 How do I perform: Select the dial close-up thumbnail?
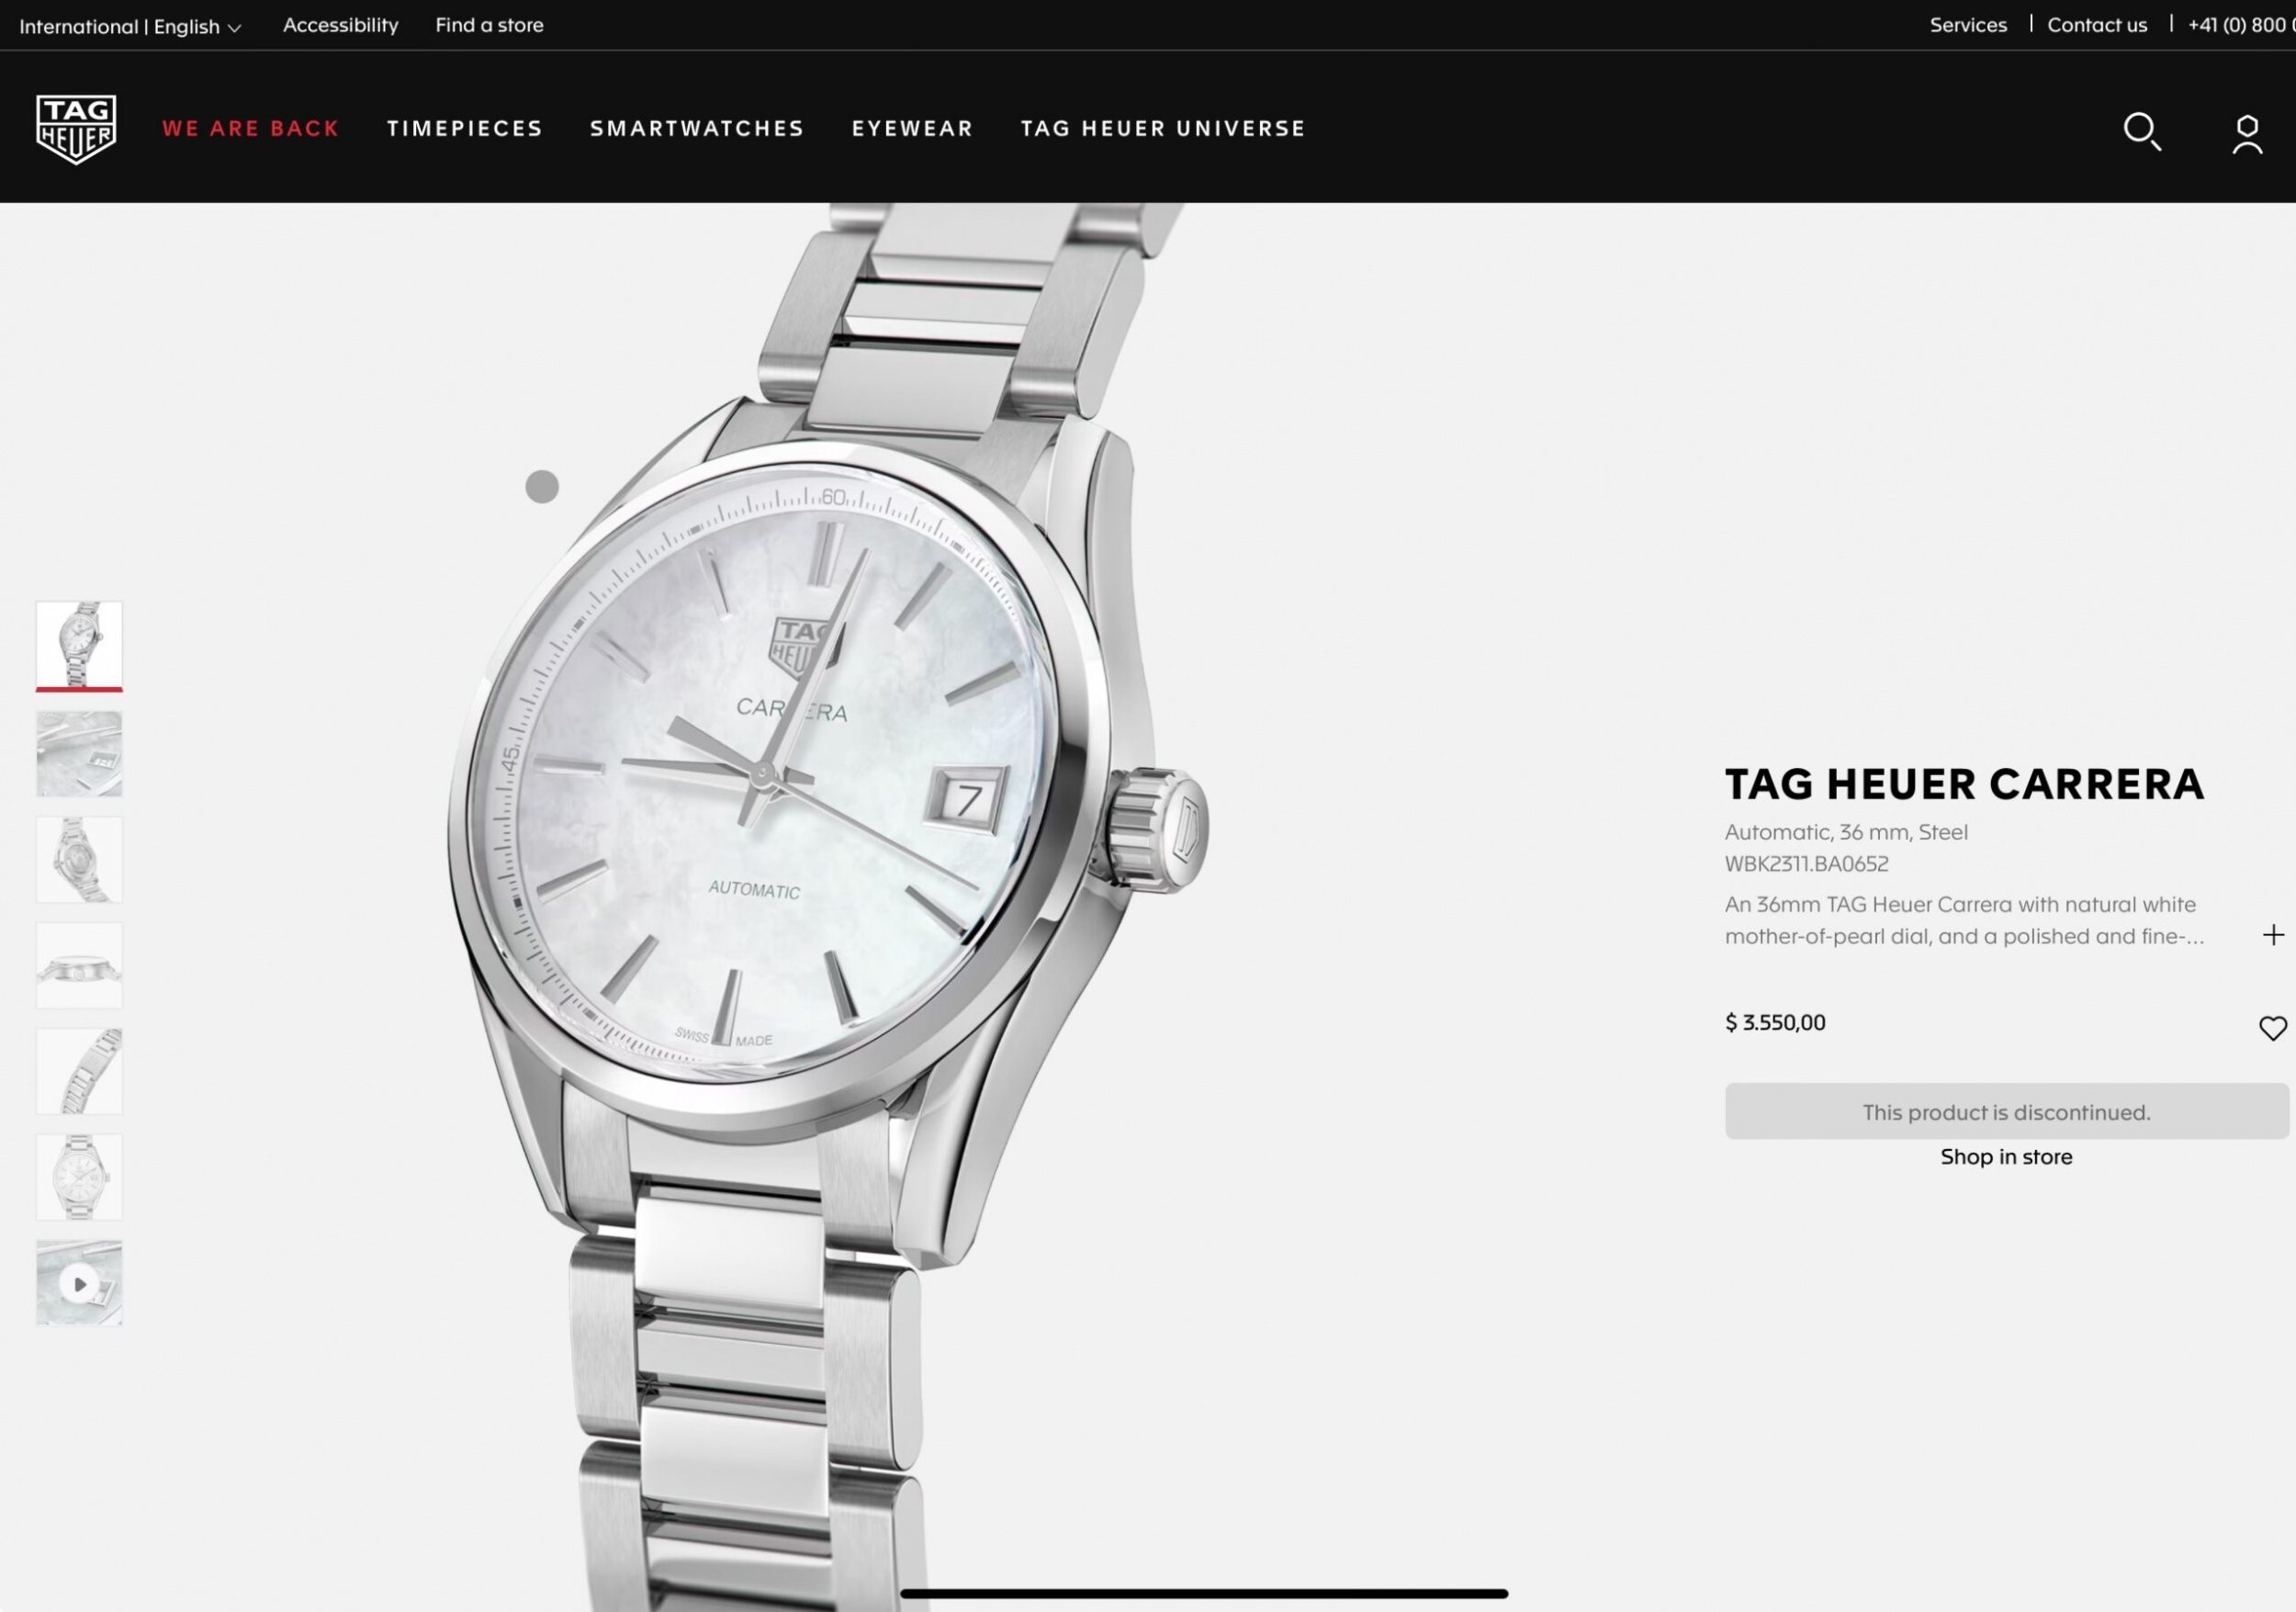(79, 754)
